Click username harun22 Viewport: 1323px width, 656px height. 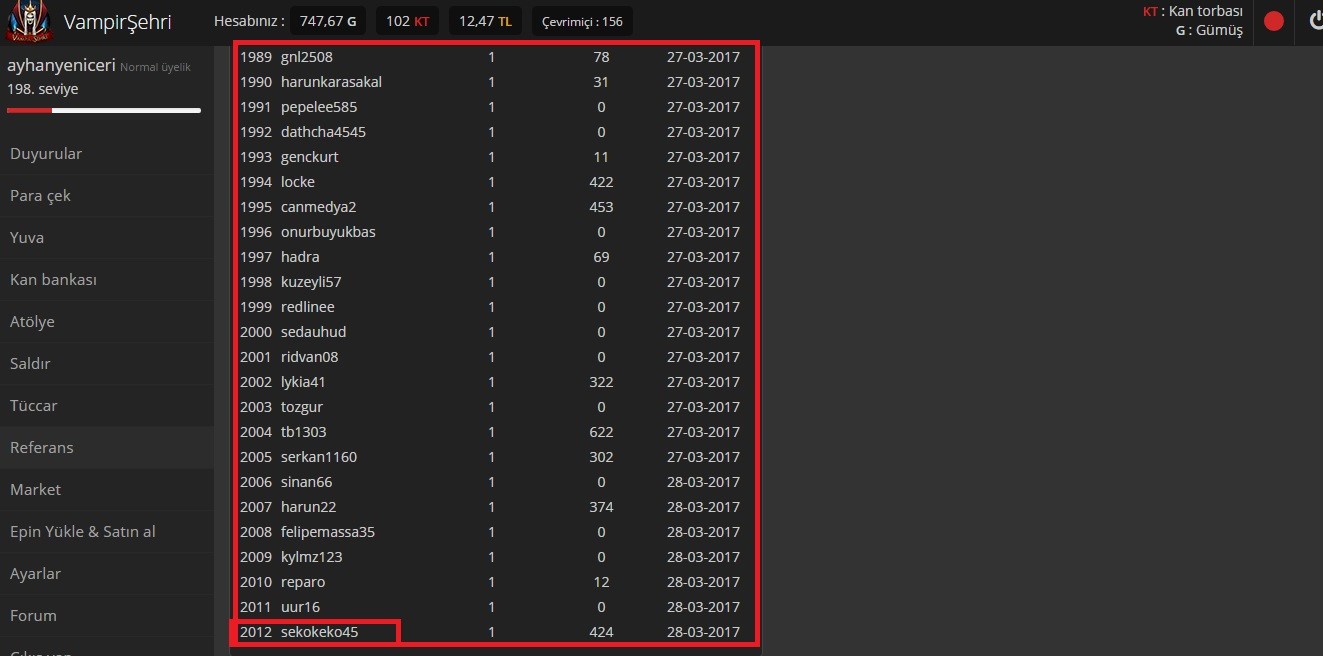(309, 507)
